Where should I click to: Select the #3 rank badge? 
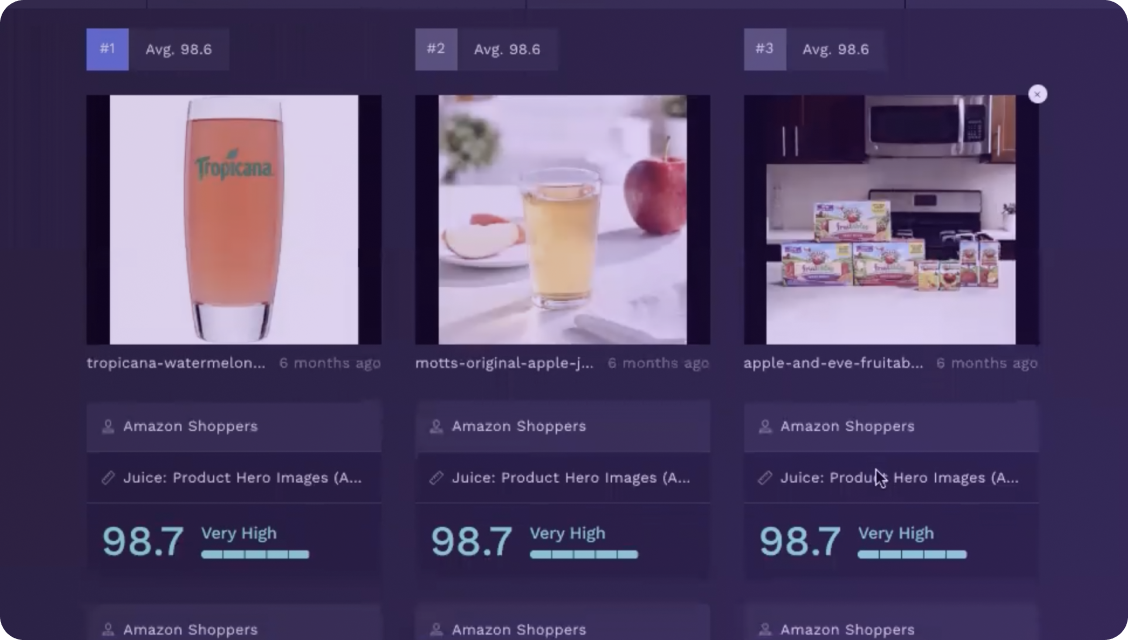click(x=765, y=49)
